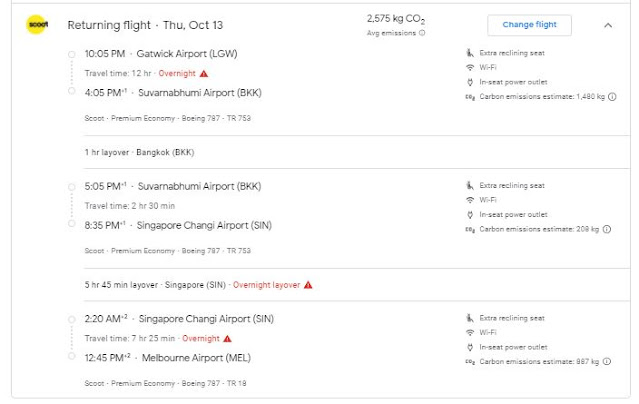The width and height of the screenshot is (639, 404).
Task: Click the 10:05 PM departure stop marker
Action: tap(71, 52)
